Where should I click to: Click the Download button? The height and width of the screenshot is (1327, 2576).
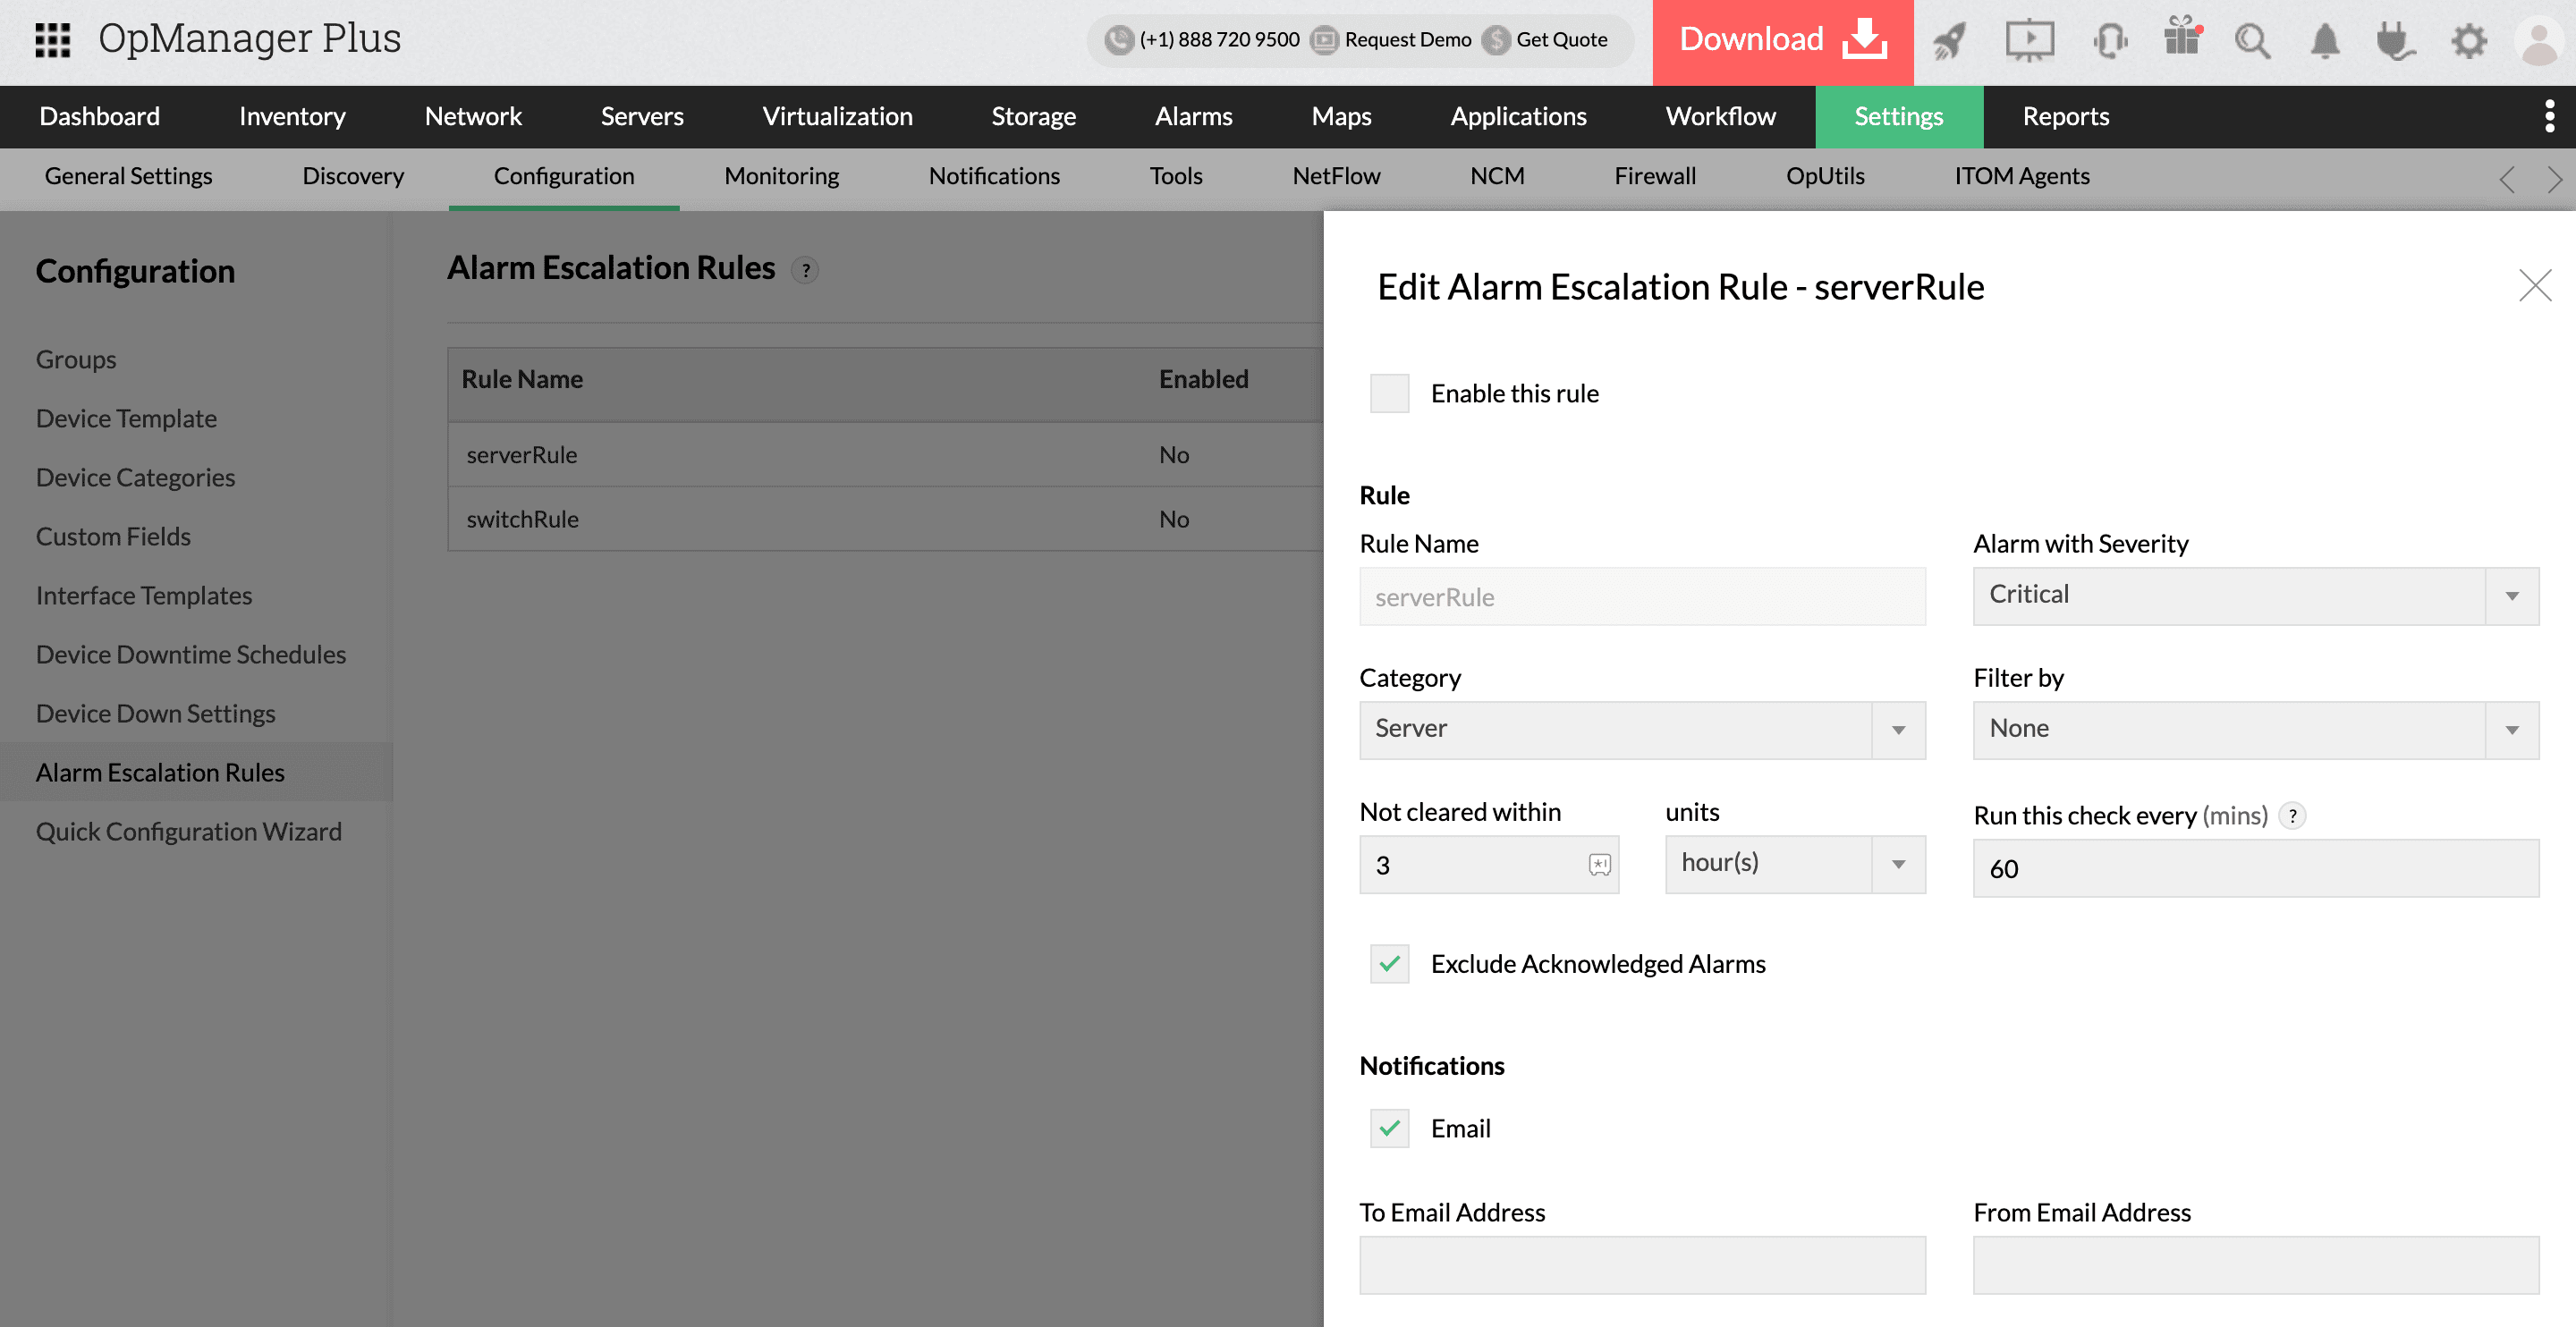[x=1782, y=42]
